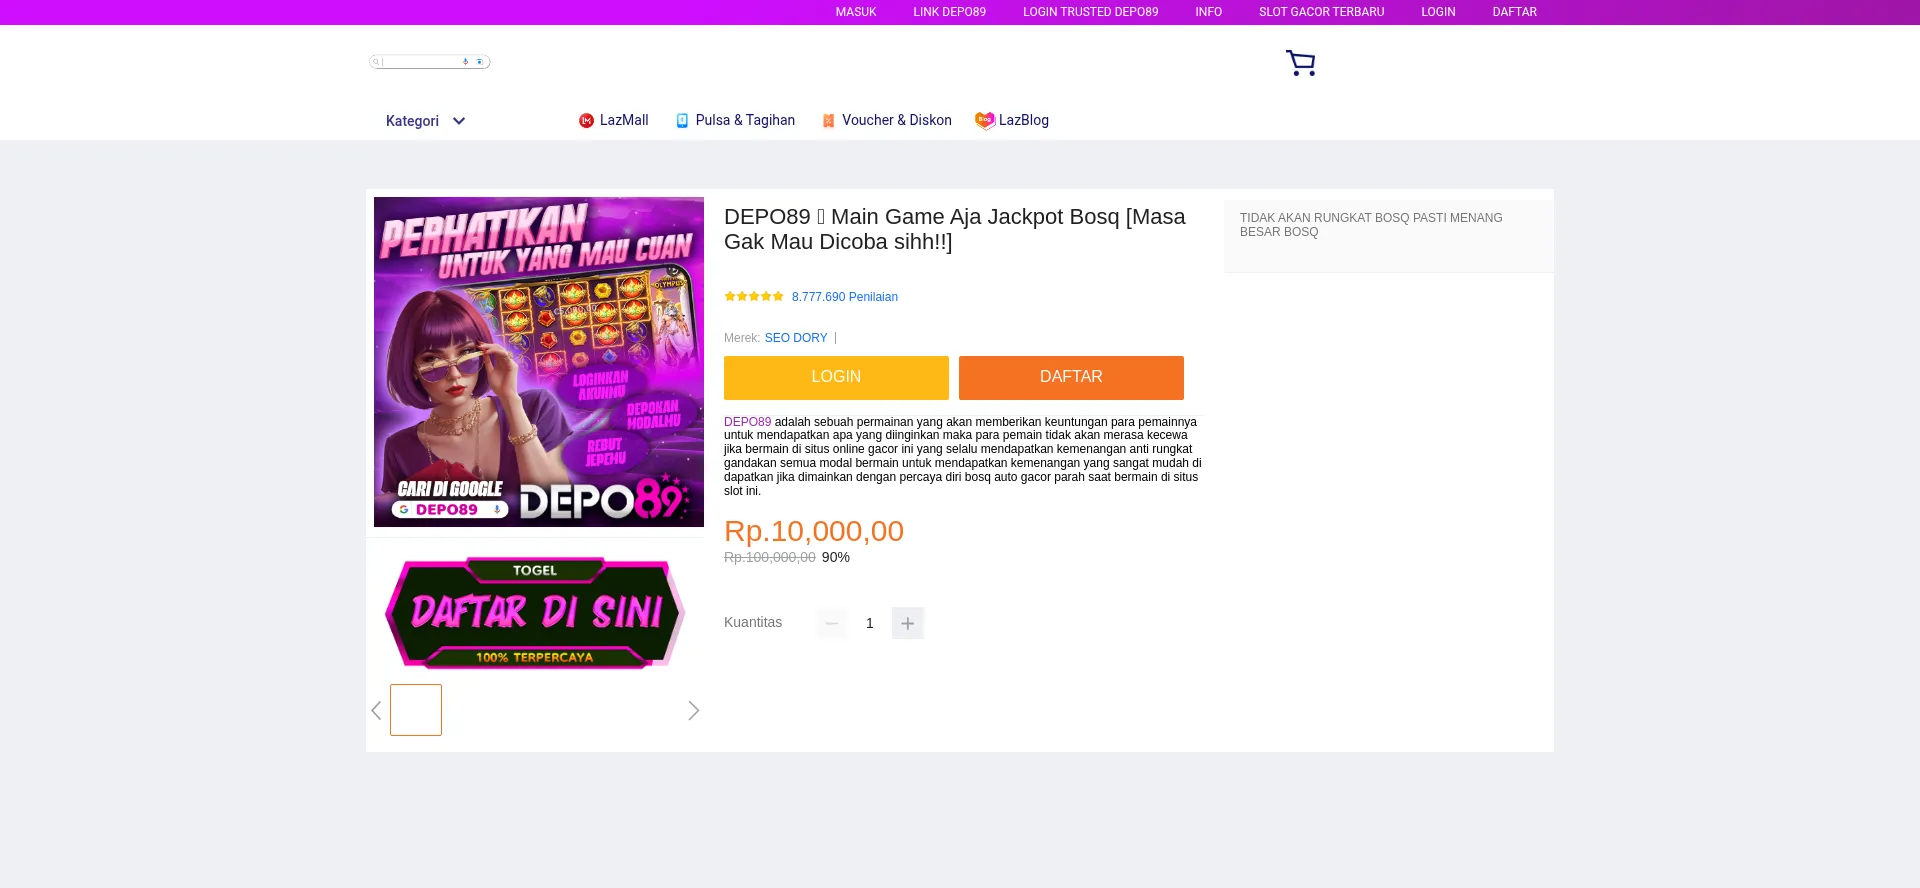Open the LazBlog link text
The height and width of the screenshot is (888, 1920).
tap(1024, 120)
